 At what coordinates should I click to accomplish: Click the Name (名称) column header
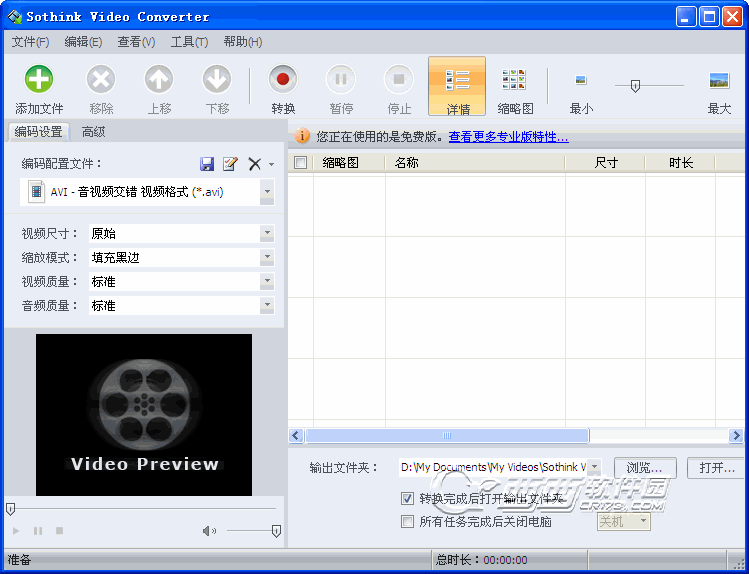coord(475,163)
